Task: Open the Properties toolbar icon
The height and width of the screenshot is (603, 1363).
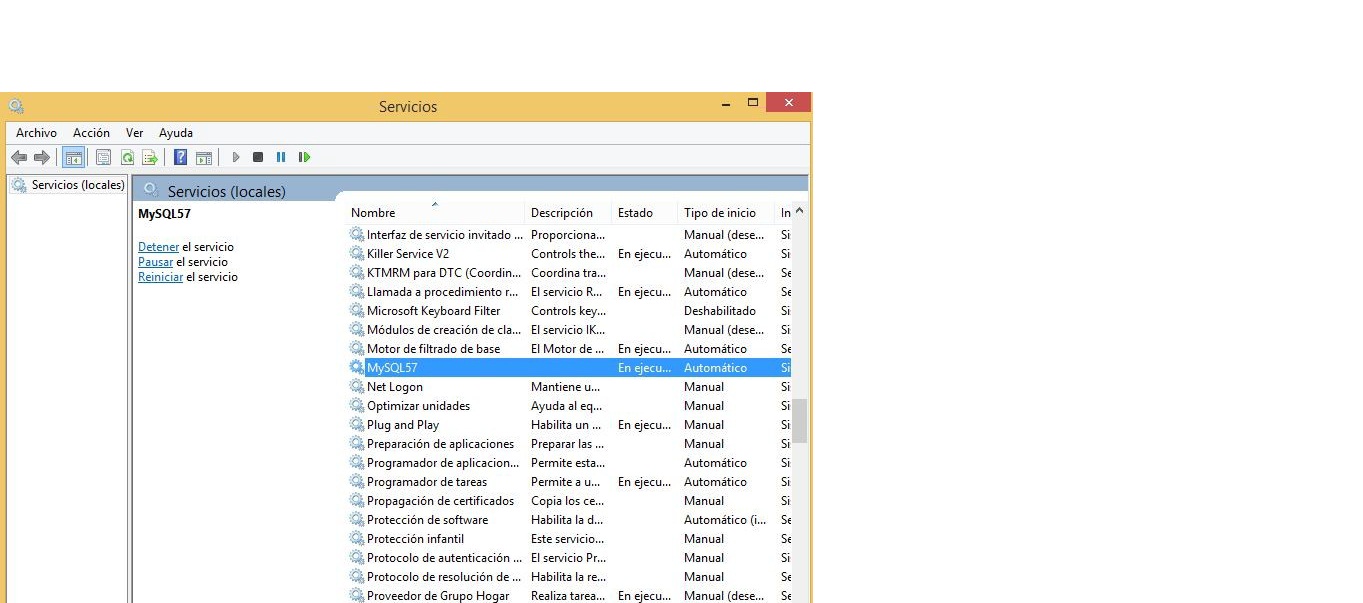Action: [x=103, y=157]
